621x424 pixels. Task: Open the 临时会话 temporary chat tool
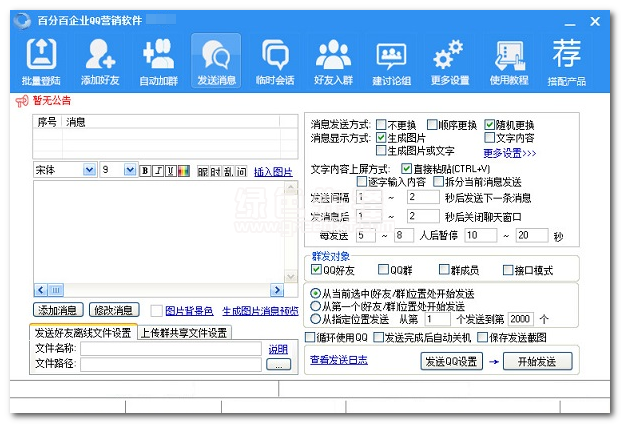click(275, 61)
